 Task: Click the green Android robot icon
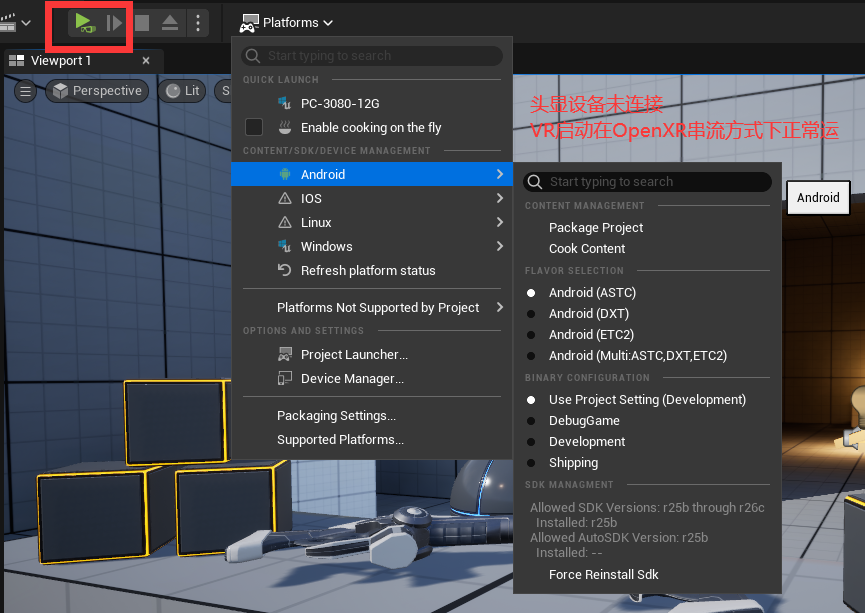tap(285, 174)
